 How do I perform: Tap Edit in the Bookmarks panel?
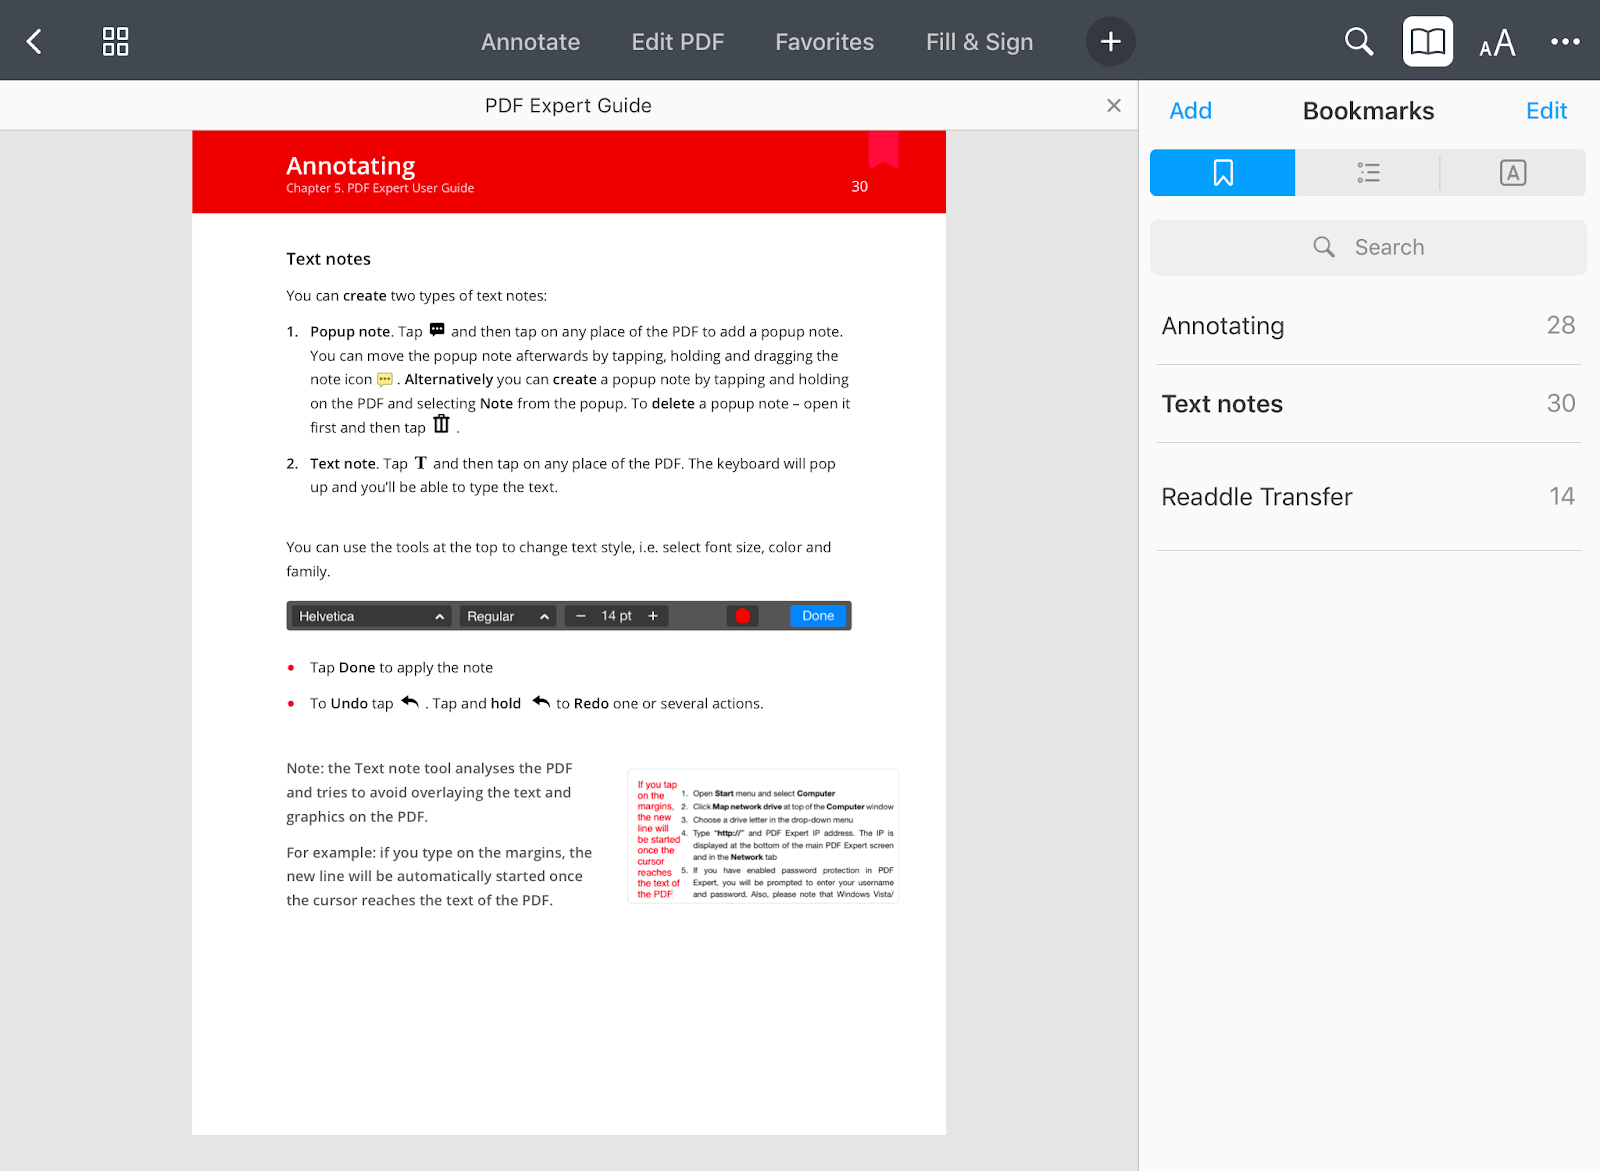(1546, 111)
